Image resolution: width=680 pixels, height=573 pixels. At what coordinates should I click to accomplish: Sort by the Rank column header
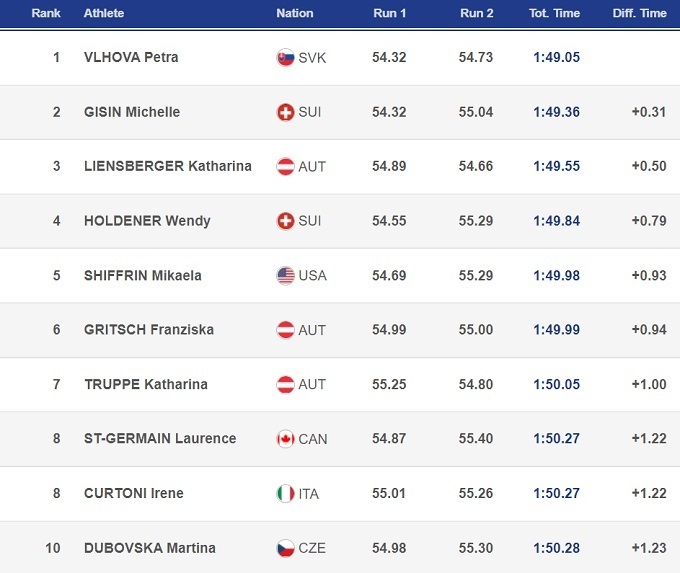point(46,14)
